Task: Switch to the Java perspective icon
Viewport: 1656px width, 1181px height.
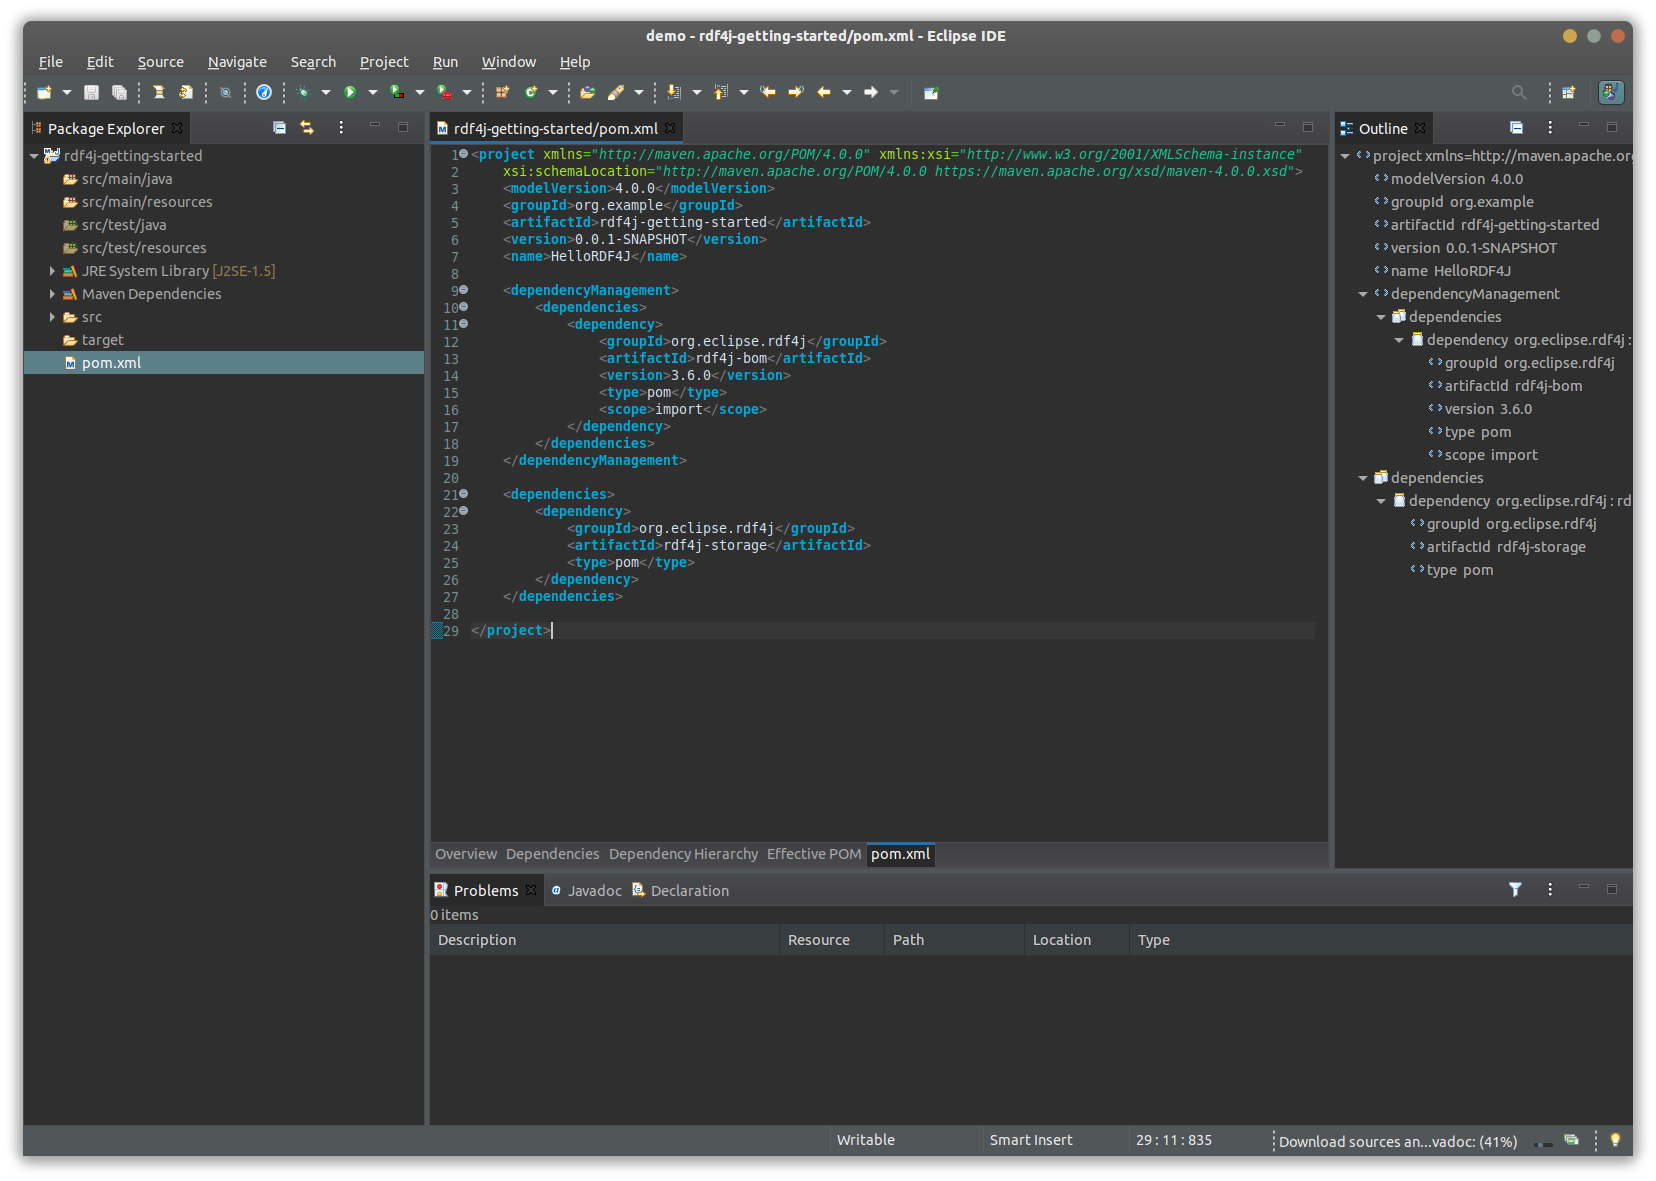Action: pyautogui.click(x=1611, y=92)
